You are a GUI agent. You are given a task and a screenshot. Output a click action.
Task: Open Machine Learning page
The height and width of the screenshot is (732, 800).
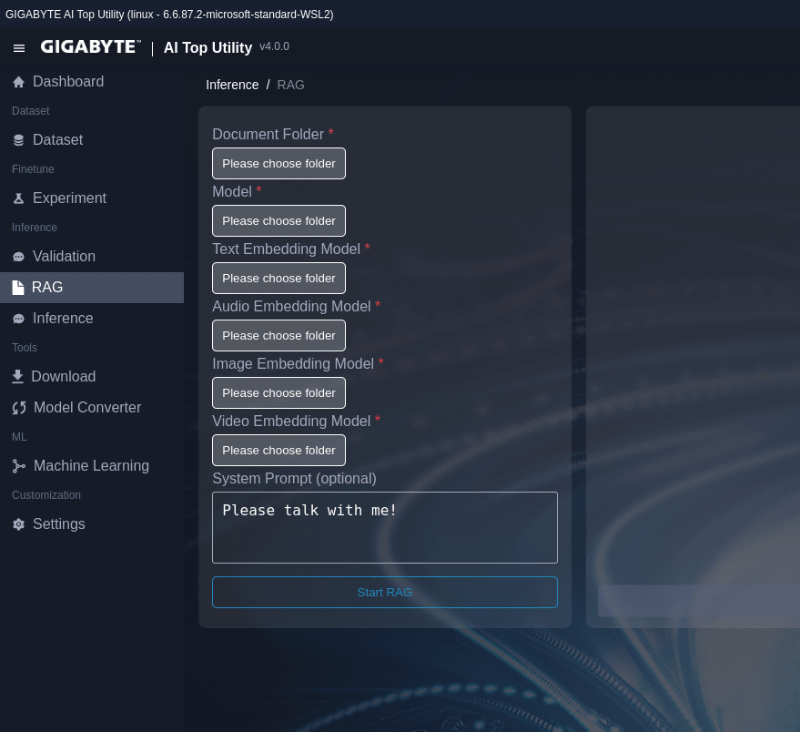(92, 466)
